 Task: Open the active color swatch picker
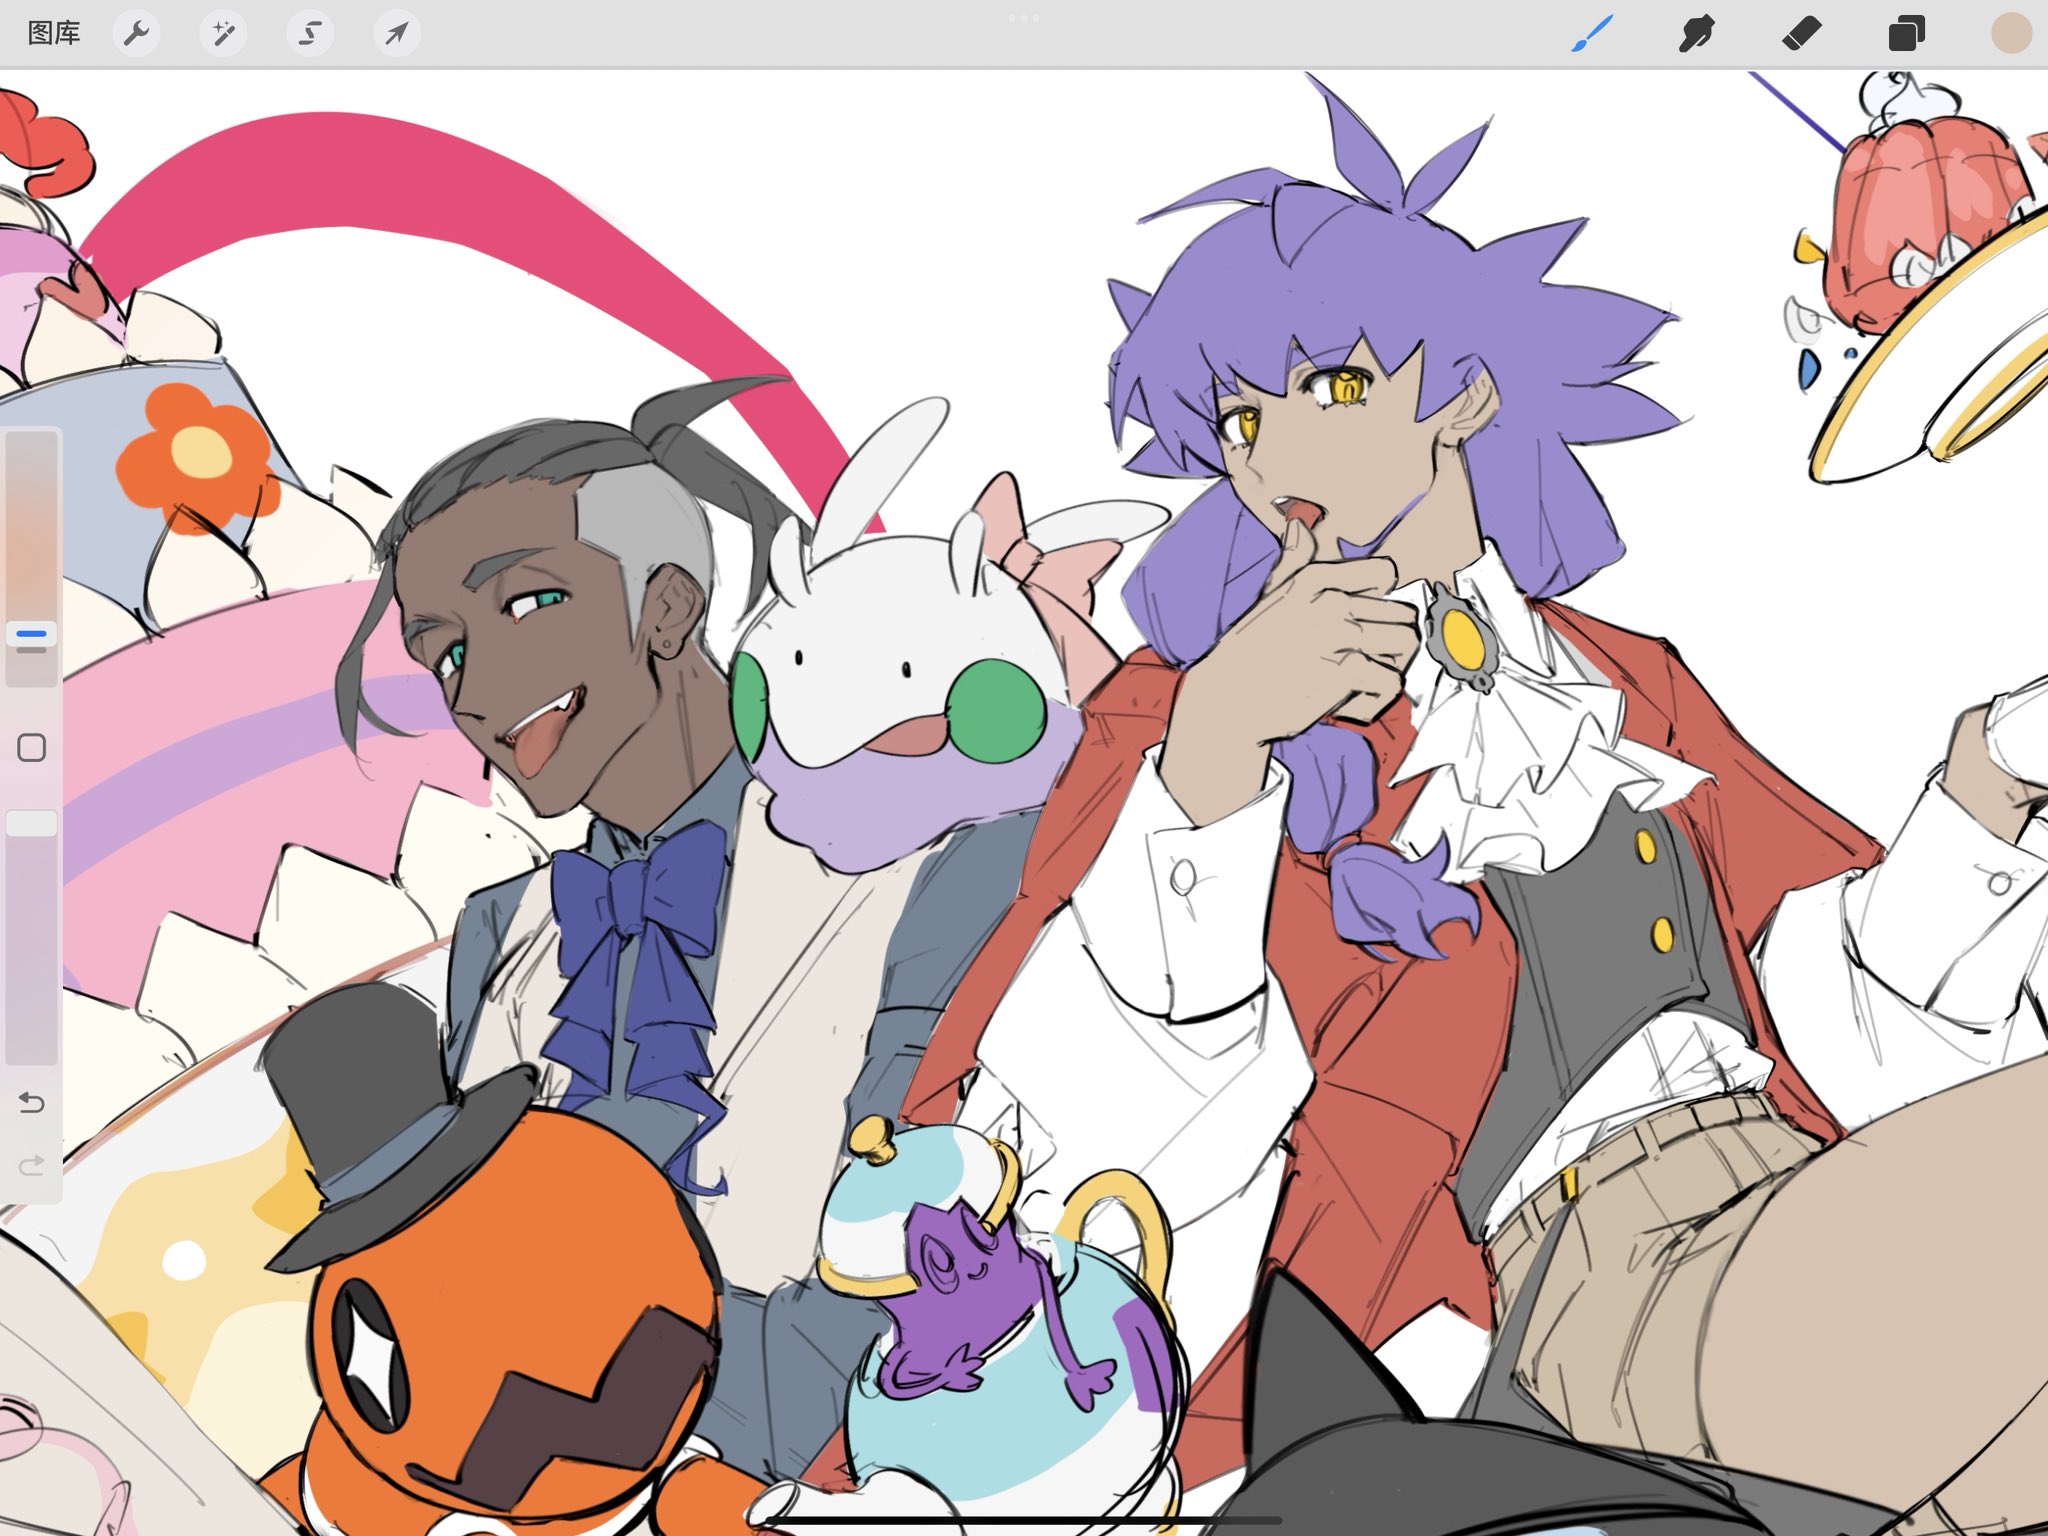(2011, 34)
